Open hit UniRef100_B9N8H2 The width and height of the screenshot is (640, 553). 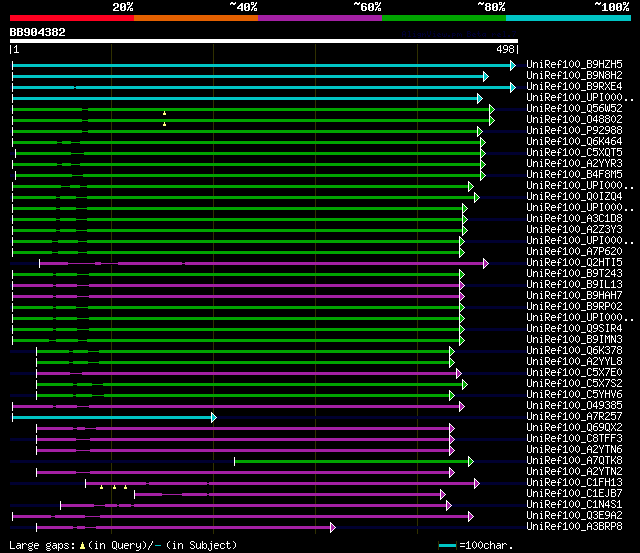point(574,76)
